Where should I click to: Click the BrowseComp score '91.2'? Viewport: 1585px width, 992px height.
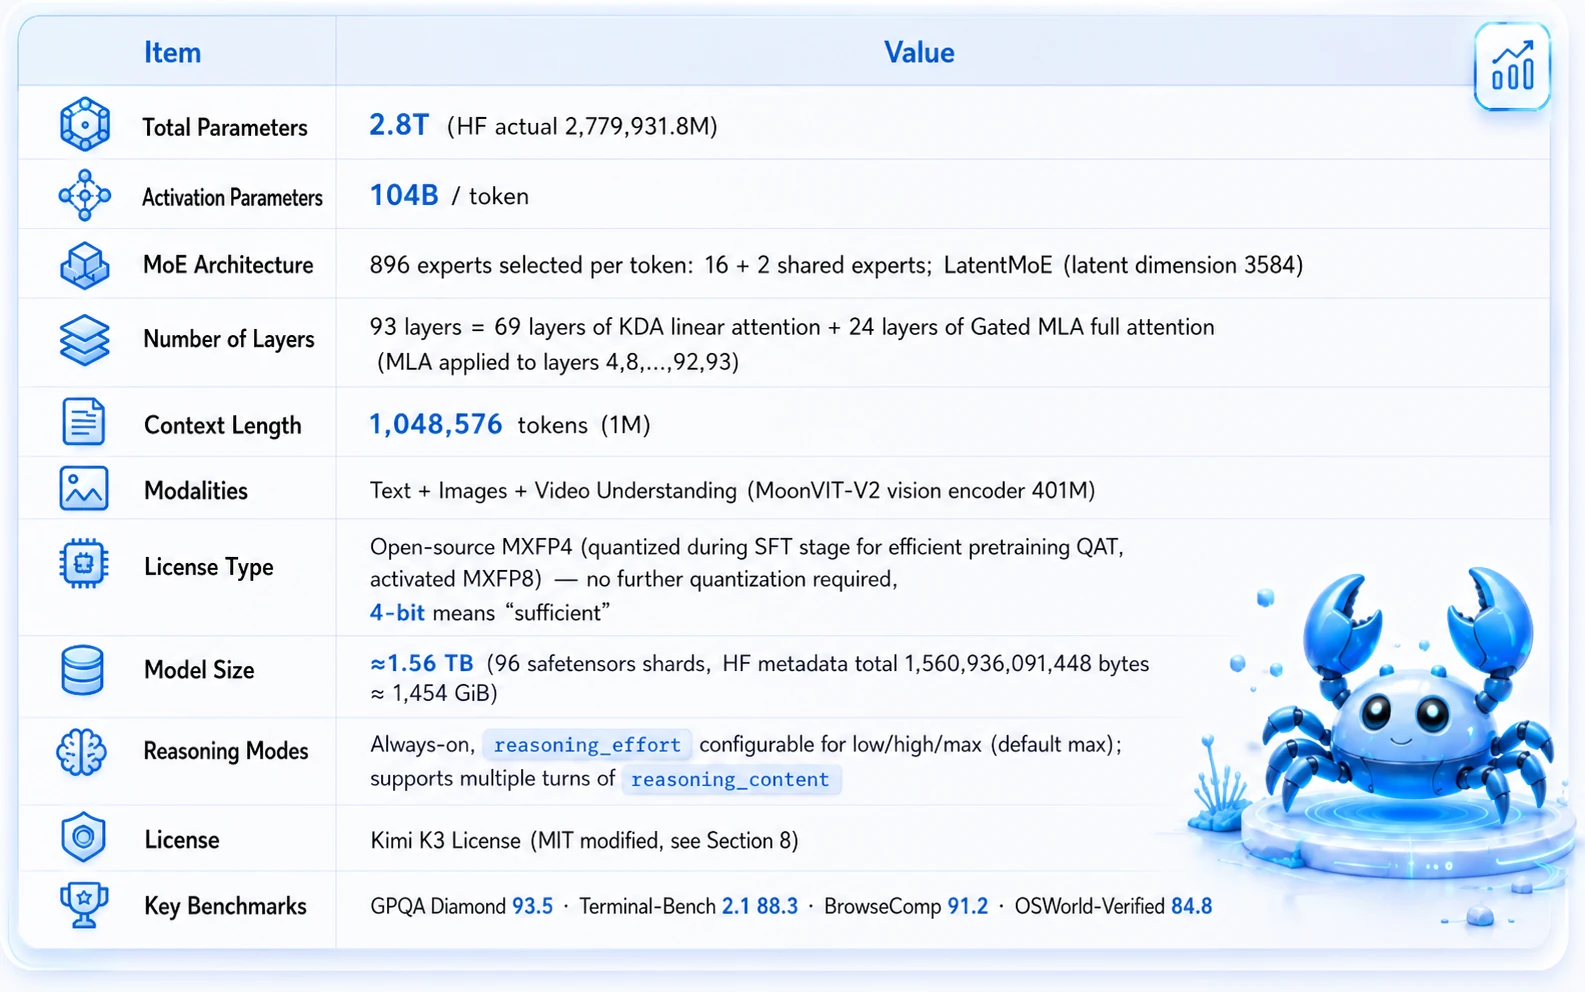[x=967, y=906]
